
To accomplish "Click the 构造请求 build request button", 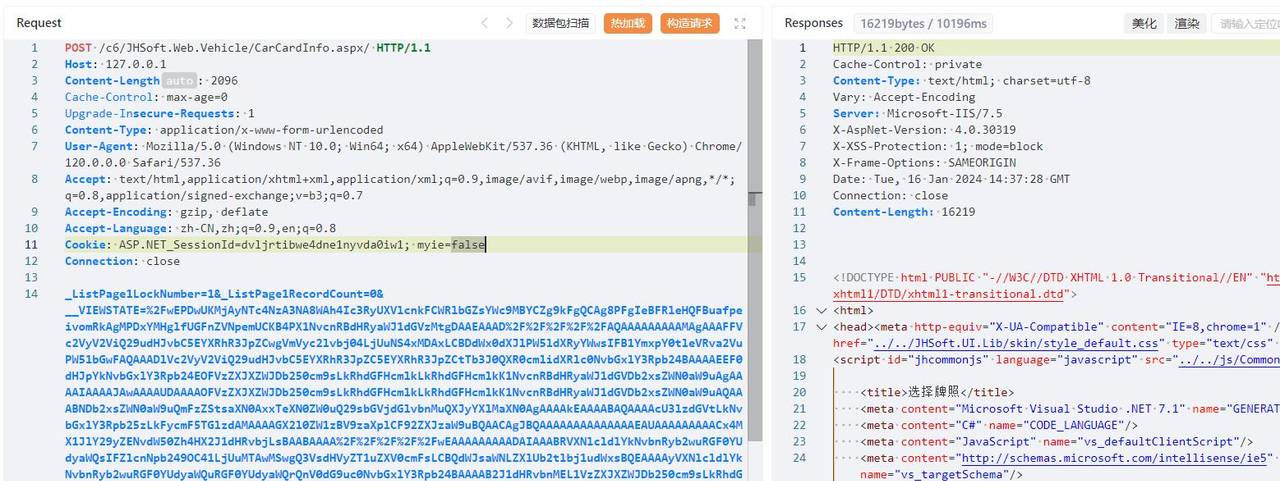I will 689,23.
